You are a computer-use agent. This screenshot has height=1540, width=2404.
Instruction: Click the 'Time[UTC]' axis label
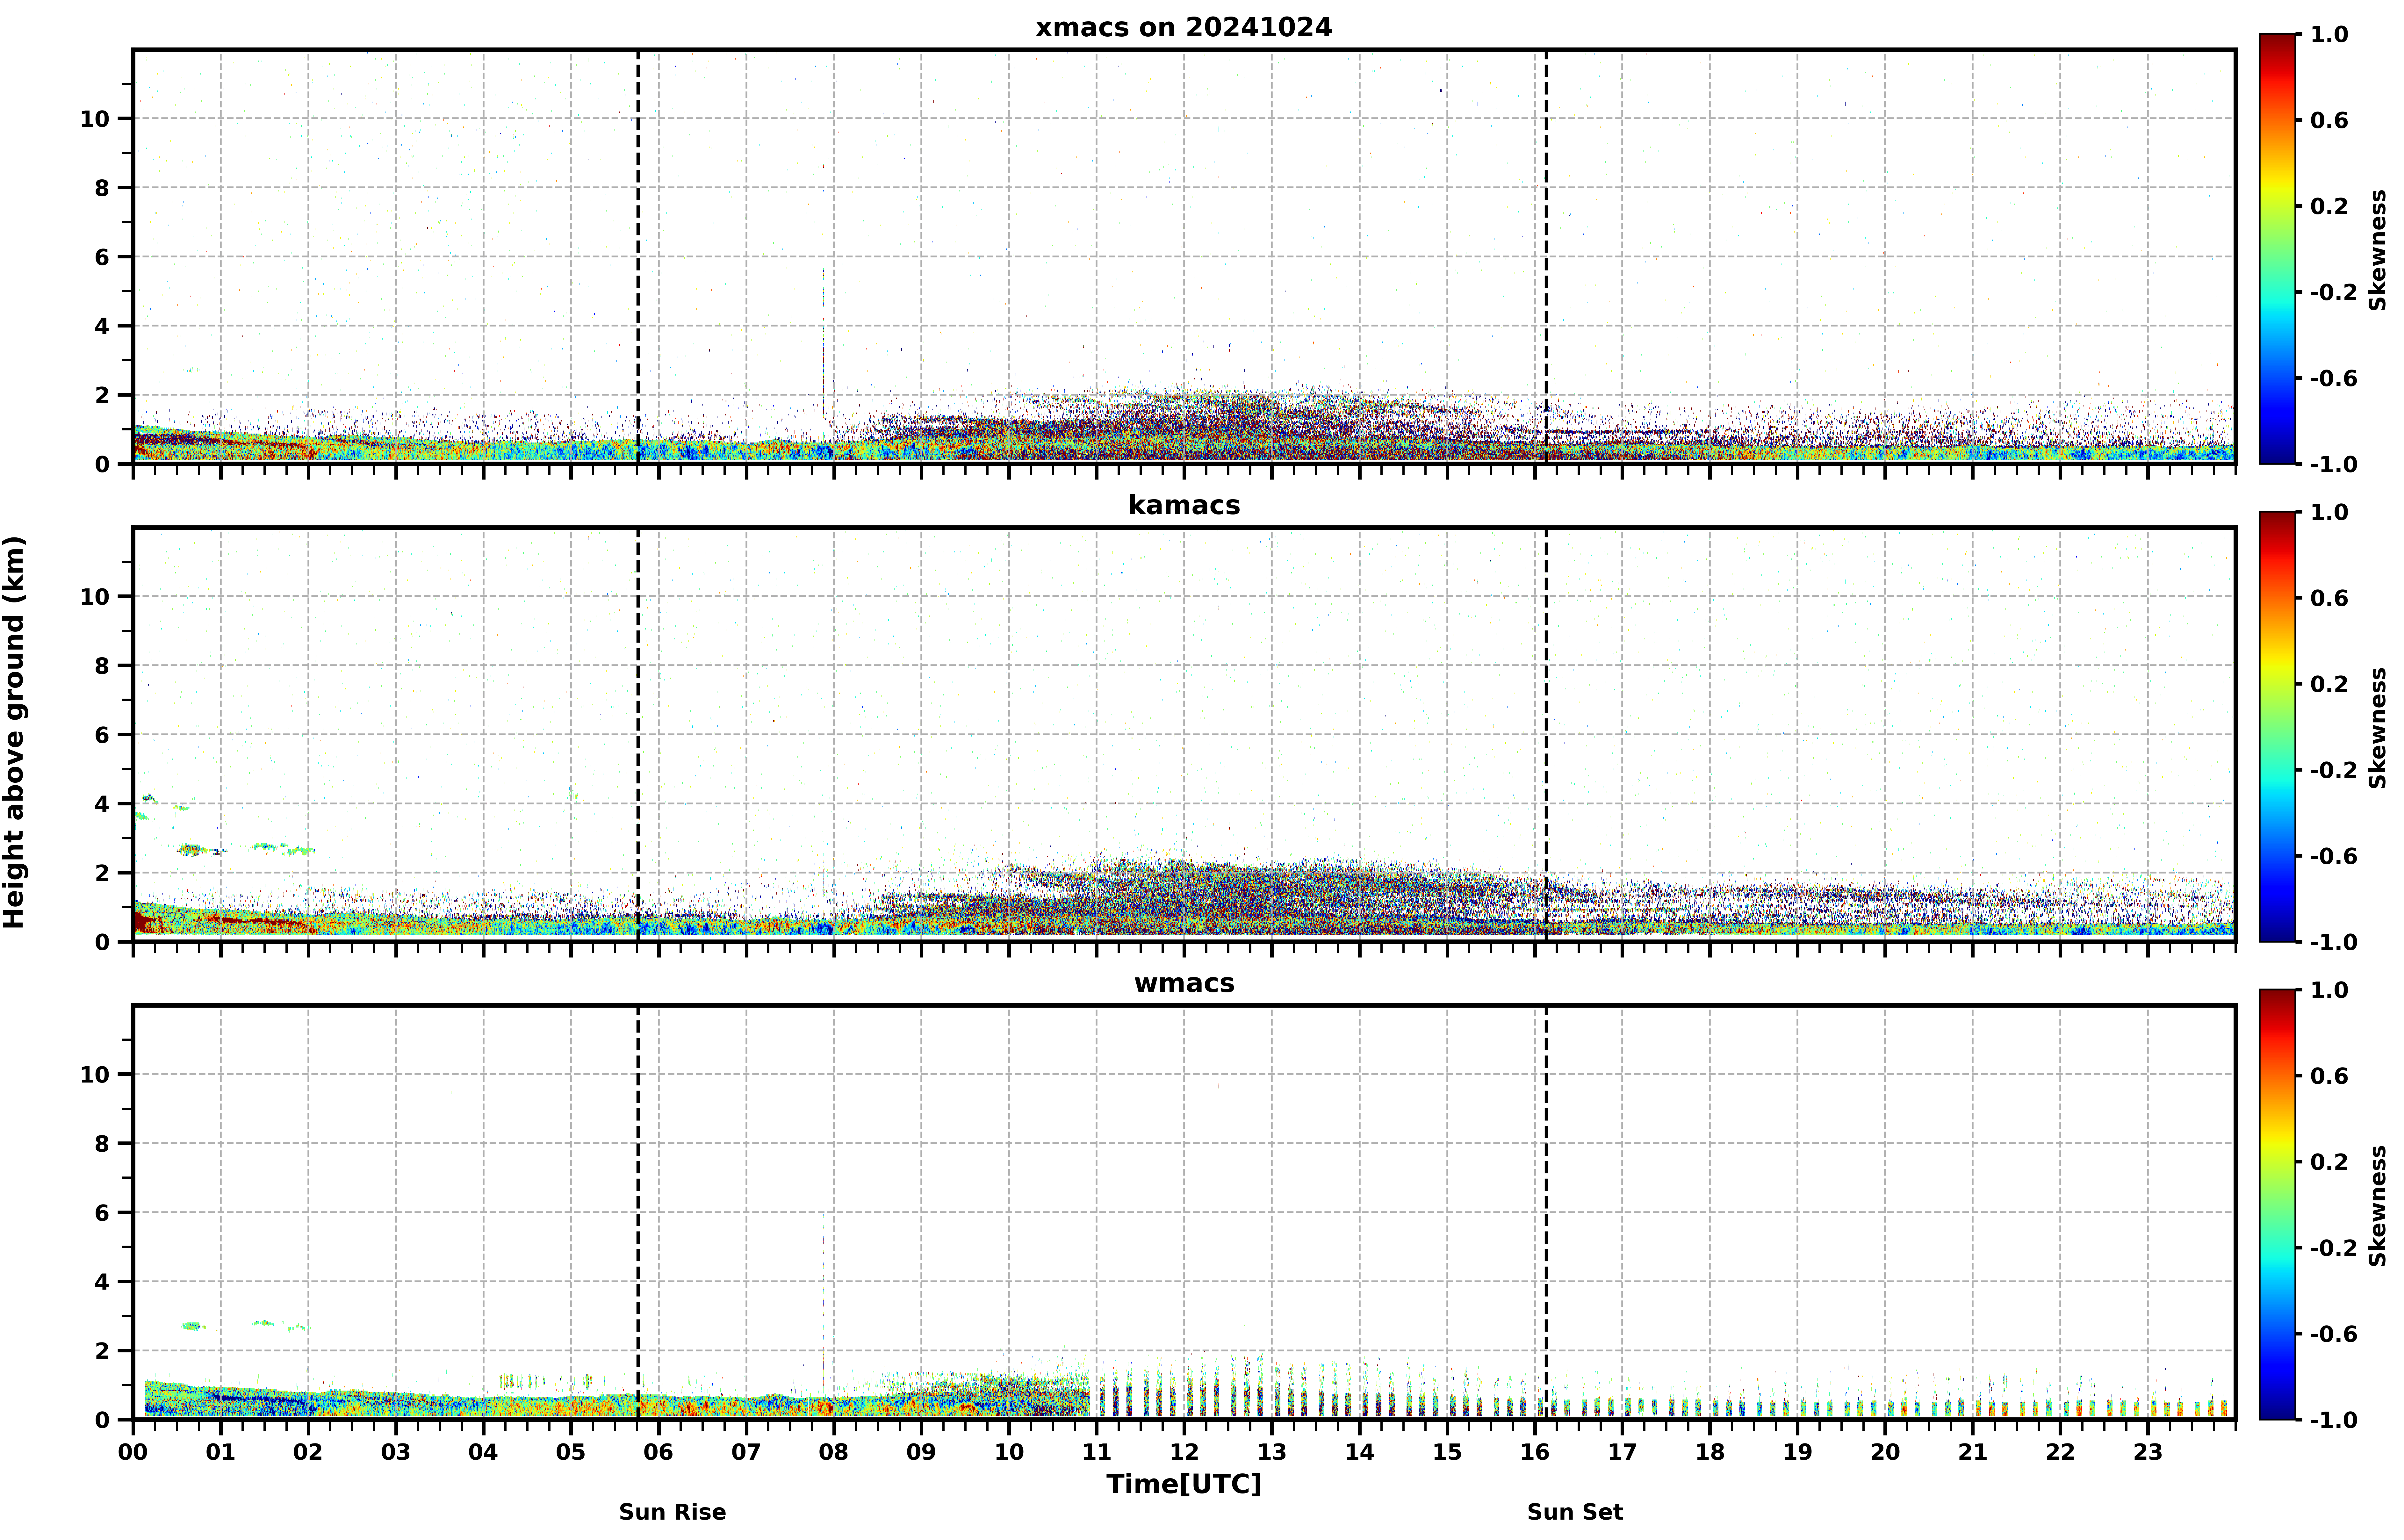coord(1184,1484)
